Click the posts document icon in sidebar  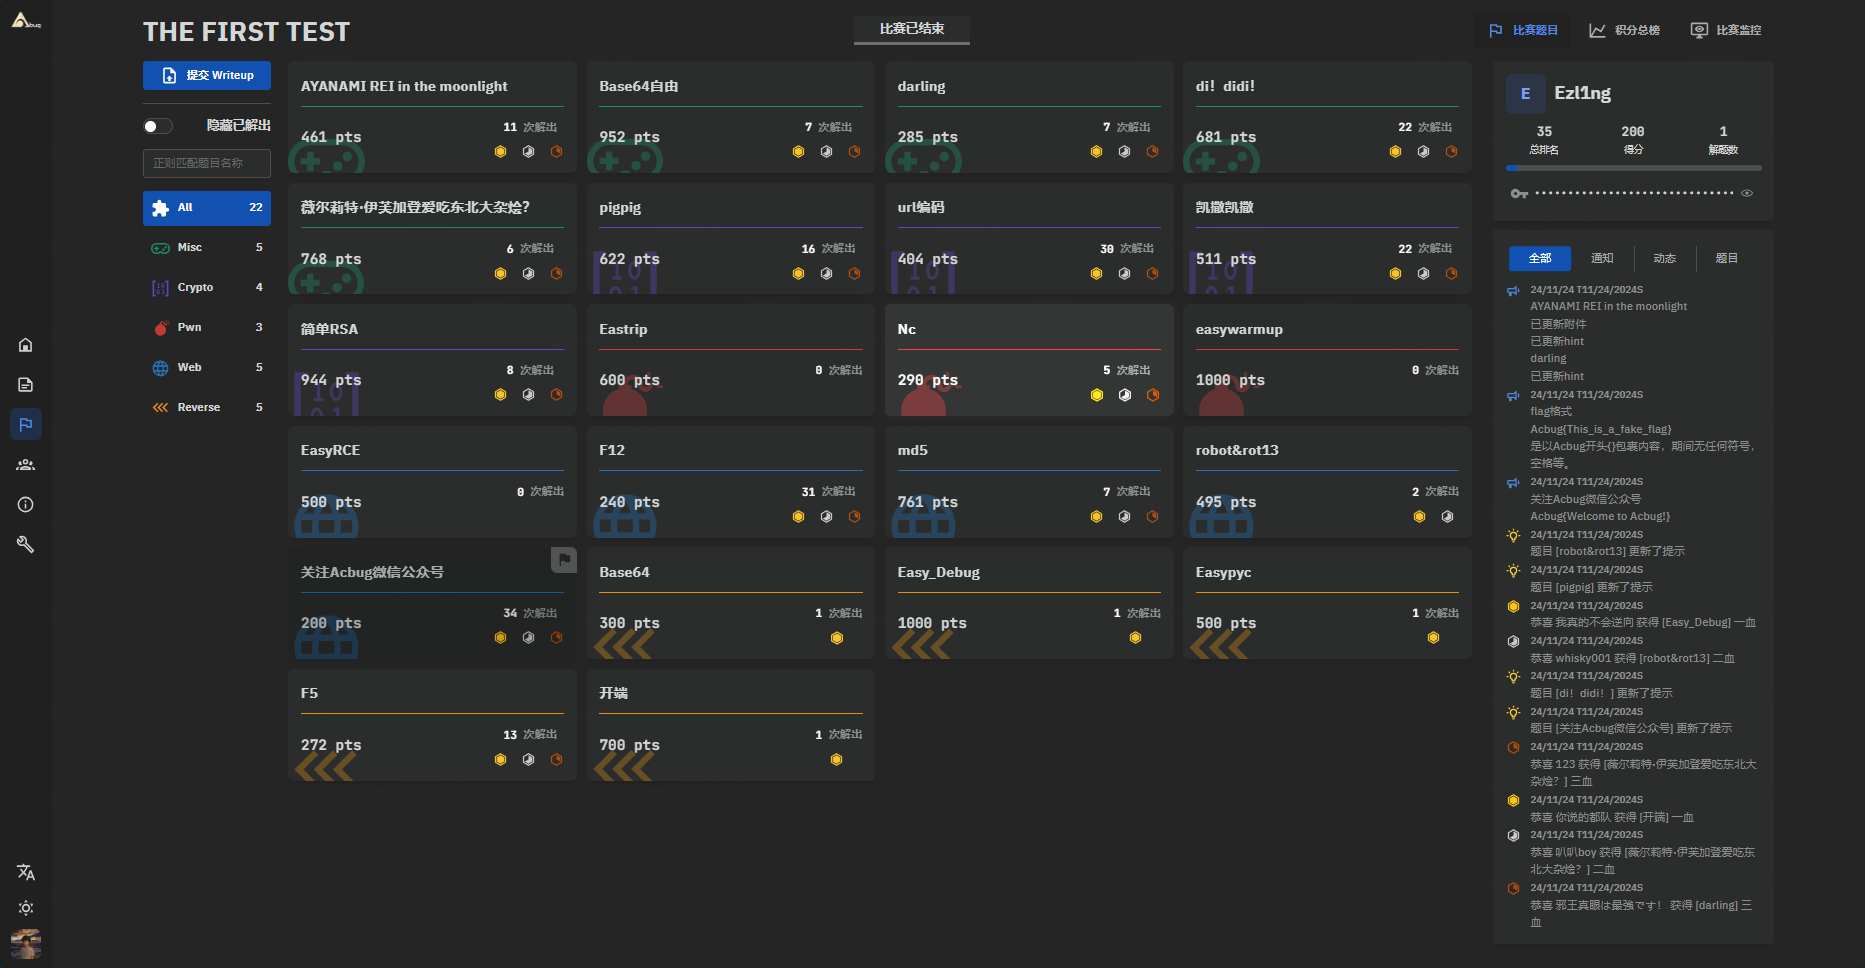pos(26,385)
